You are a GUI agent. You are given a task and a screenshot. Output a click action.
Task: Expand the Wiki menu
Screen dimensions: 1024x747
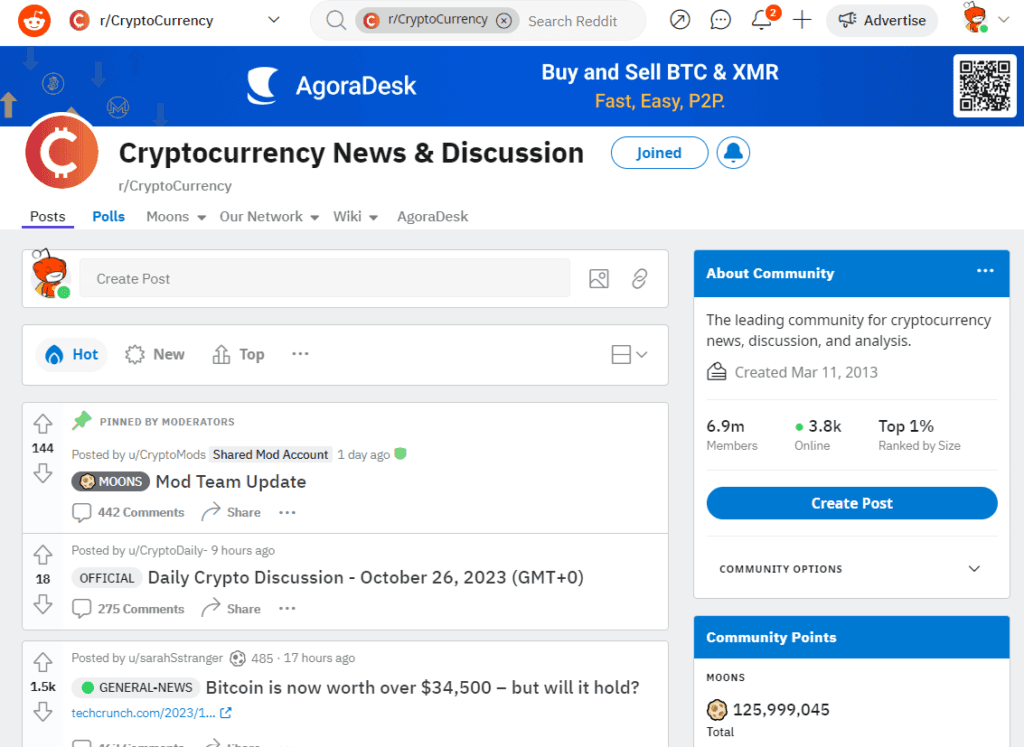(x=355, y=217)
